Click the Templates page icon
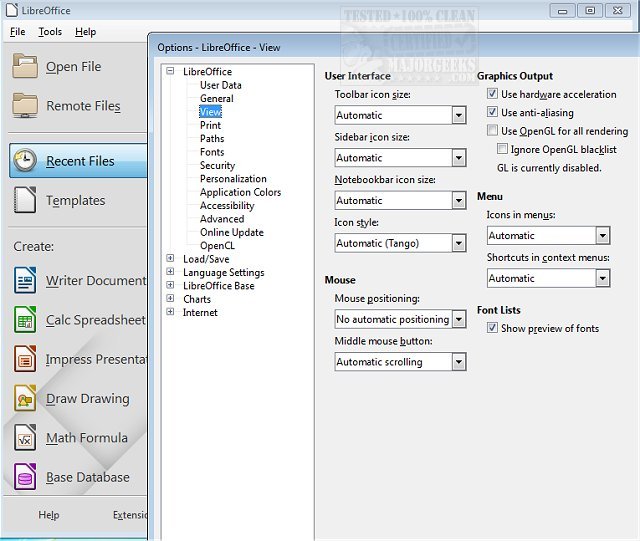Image resolution: width=640 pixels, height=541 pixels. click(x=25, y=200)
